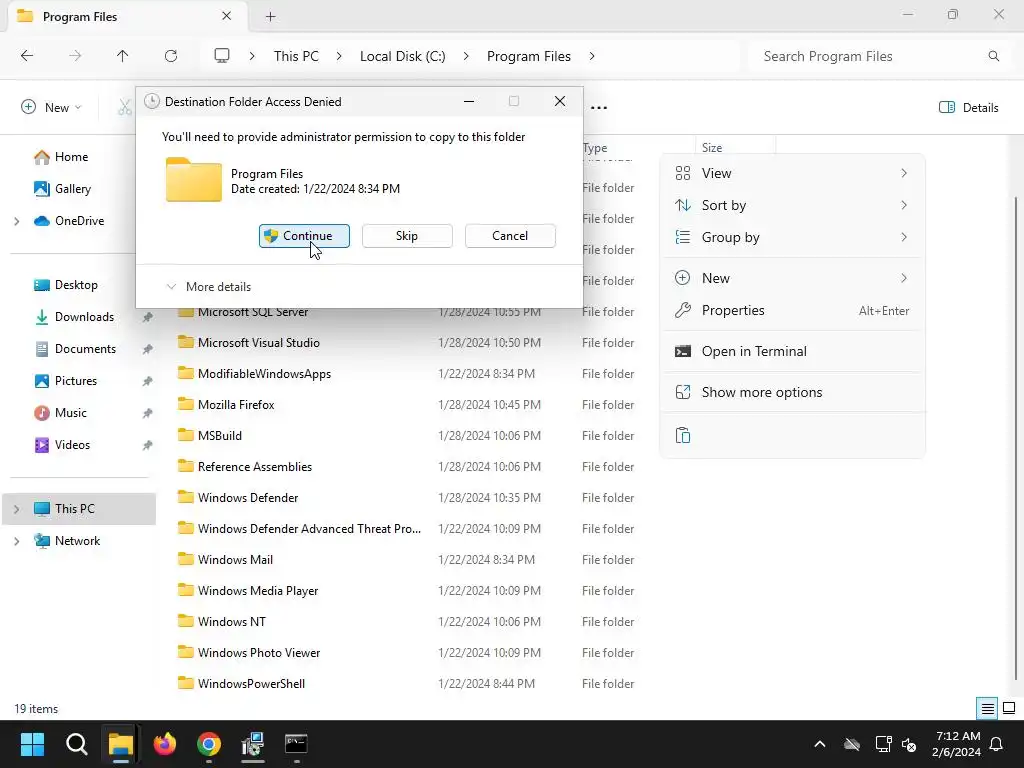Open the Group by submenu
The image size is (1024, 768).
click(x=792, y=237)
